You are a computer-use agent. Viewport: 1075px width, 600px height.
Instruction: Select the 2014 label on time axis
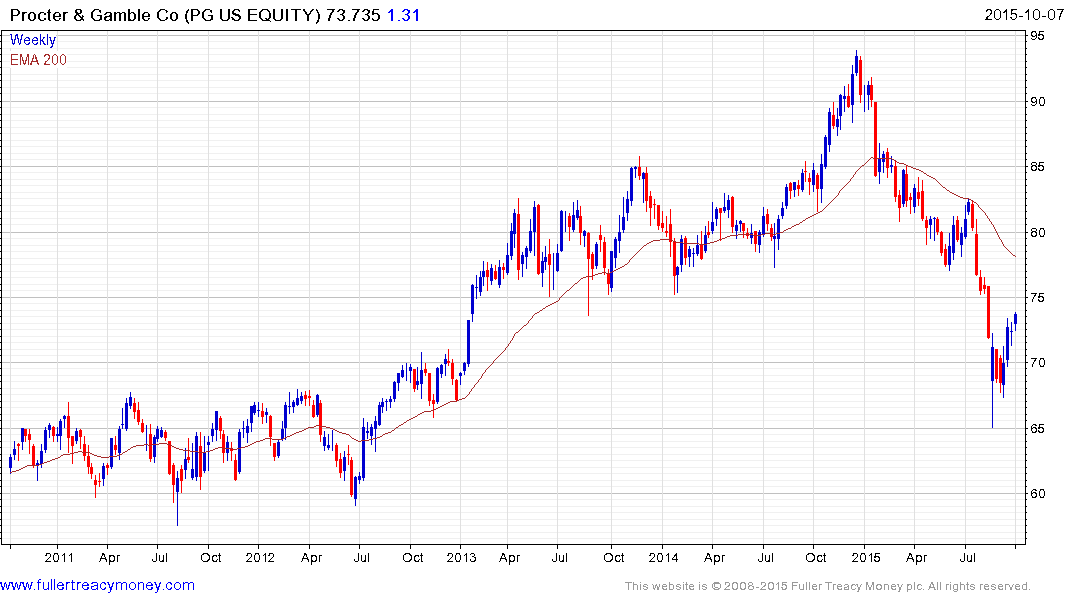tap(663, 557)
